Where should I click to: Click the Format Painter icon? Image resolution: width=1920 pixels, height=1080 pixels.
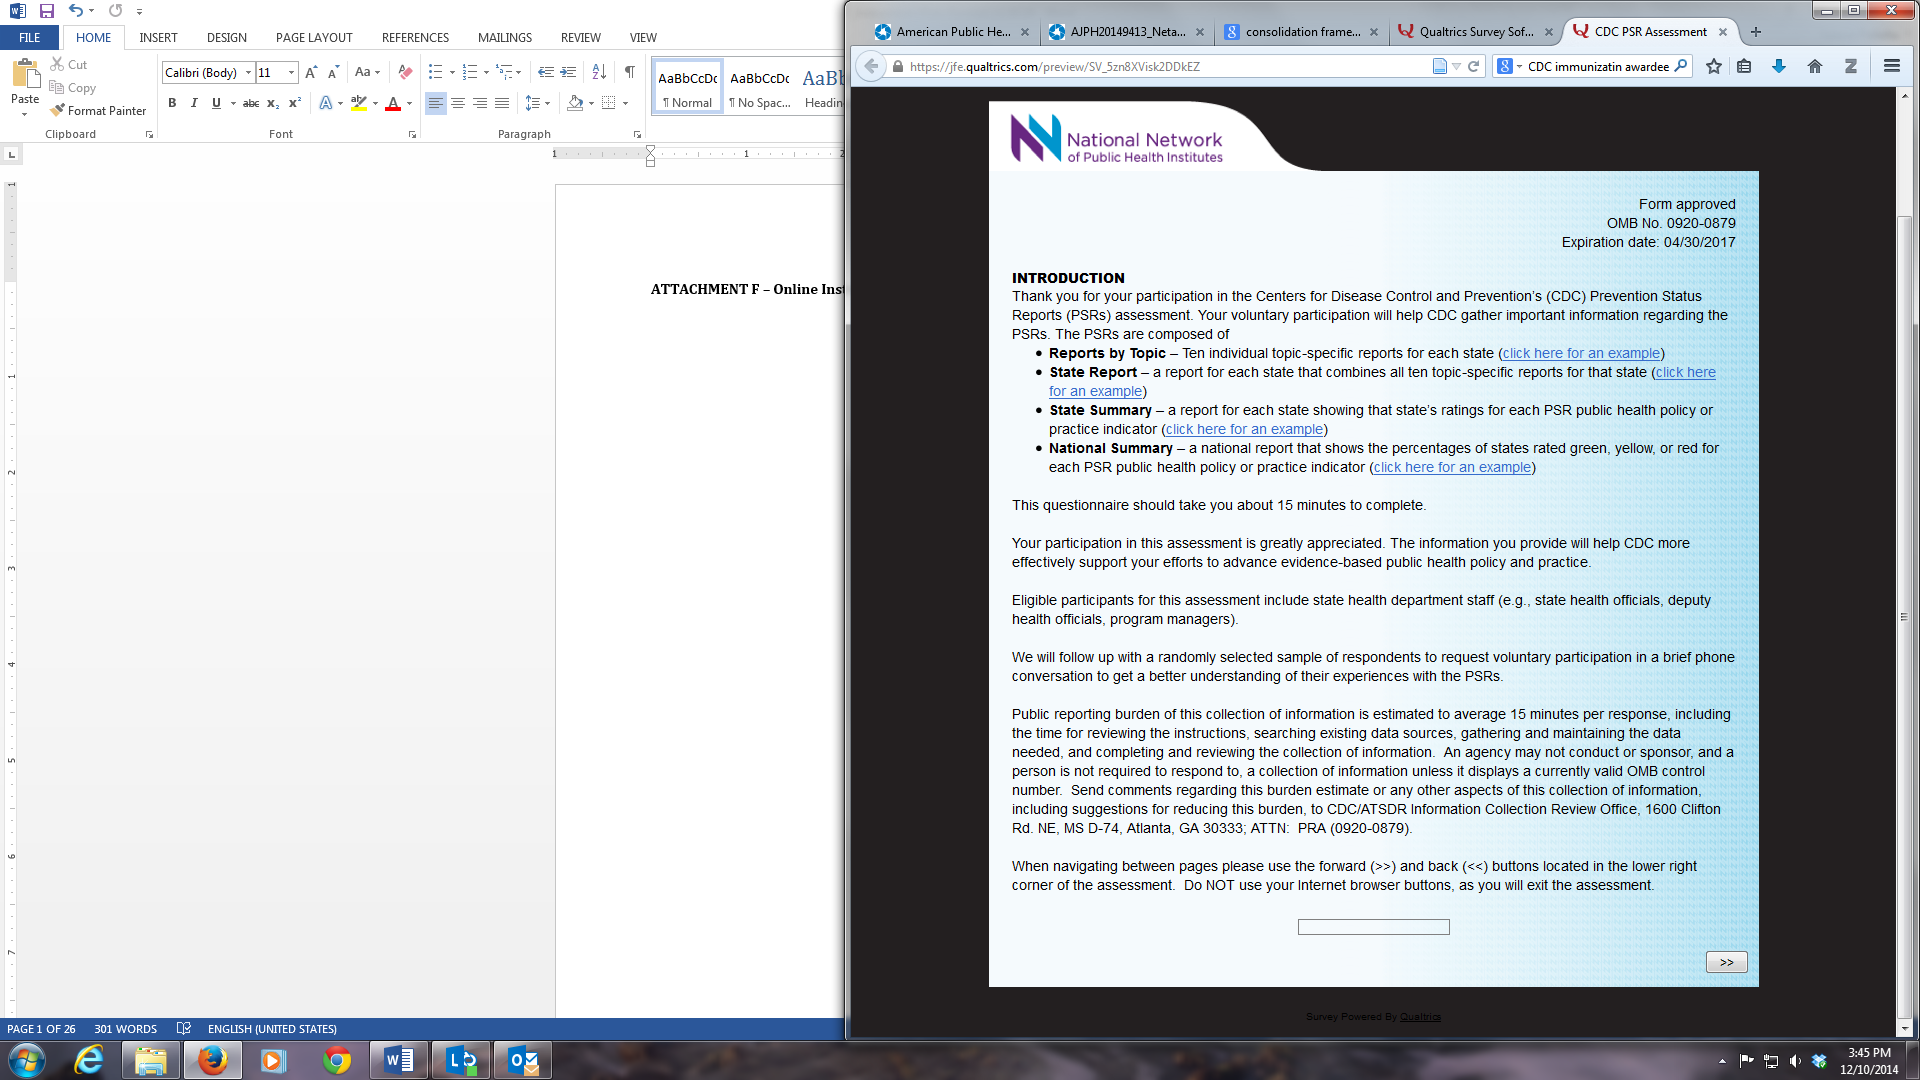coord(58,110)
